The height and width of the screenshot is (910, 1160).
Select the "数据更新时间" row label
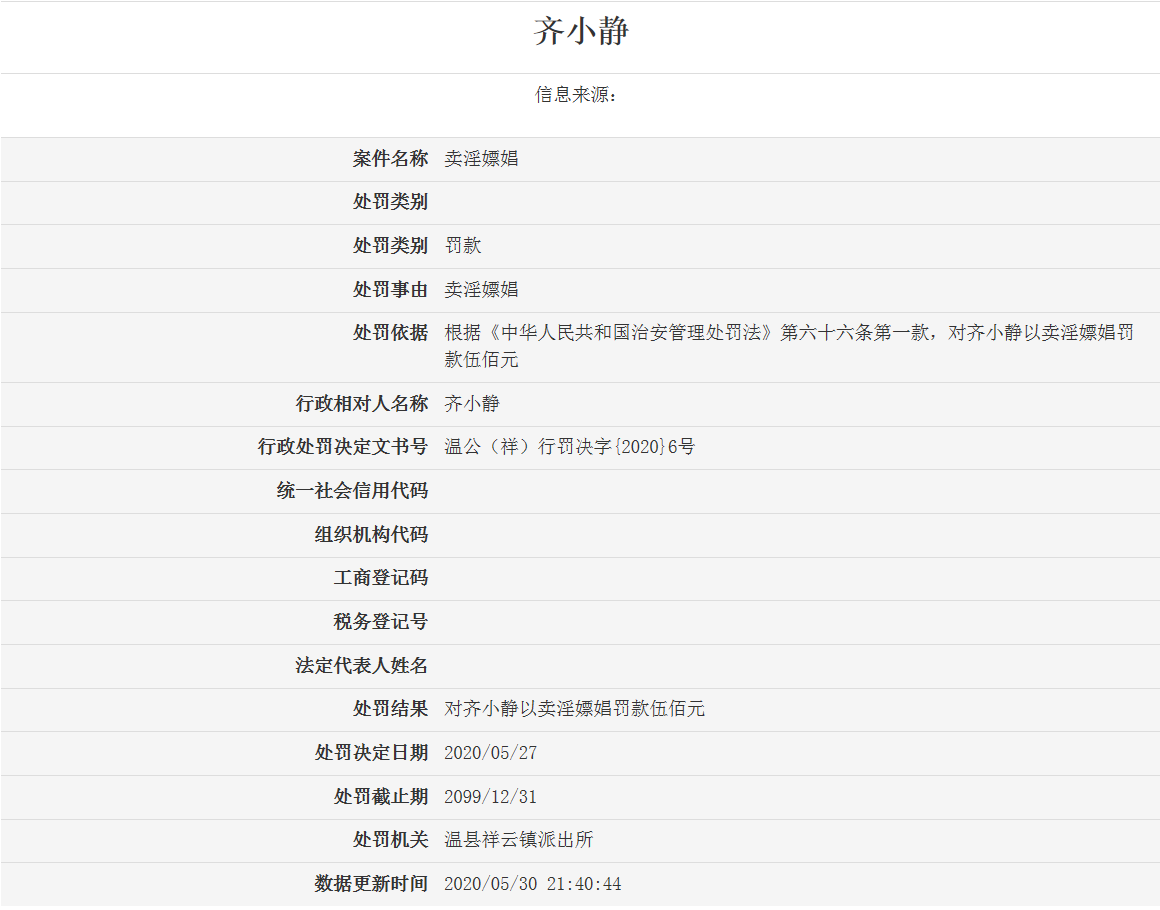[370, 884]
